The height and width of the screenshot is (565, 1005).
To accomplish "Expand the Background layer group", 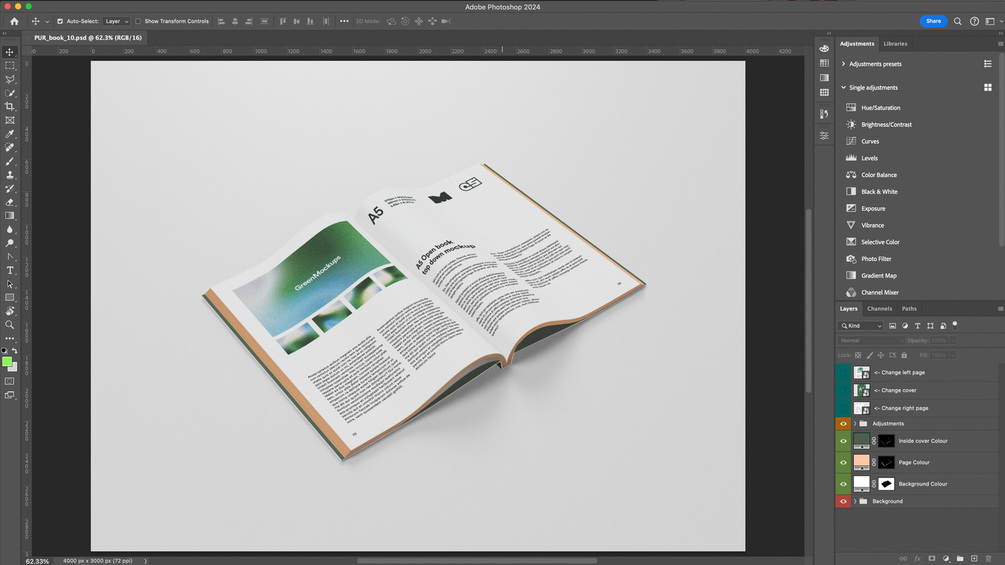I will click(x=854, y=501).
